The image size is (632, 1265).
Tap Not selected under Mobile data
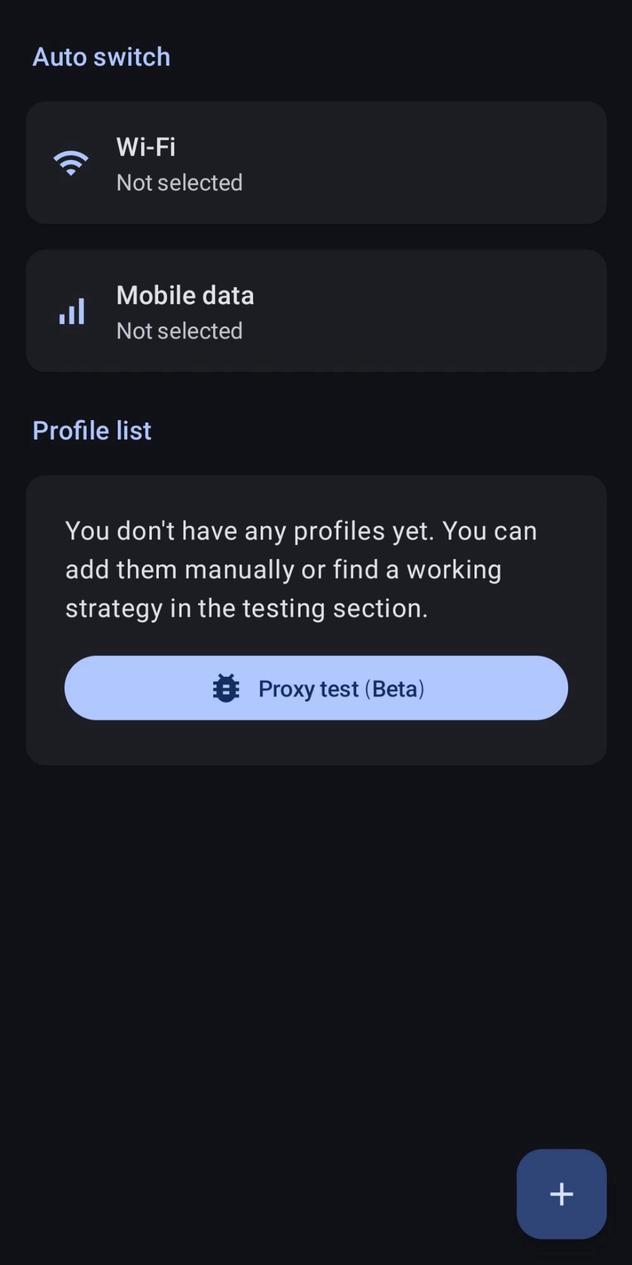coord(179,330)
